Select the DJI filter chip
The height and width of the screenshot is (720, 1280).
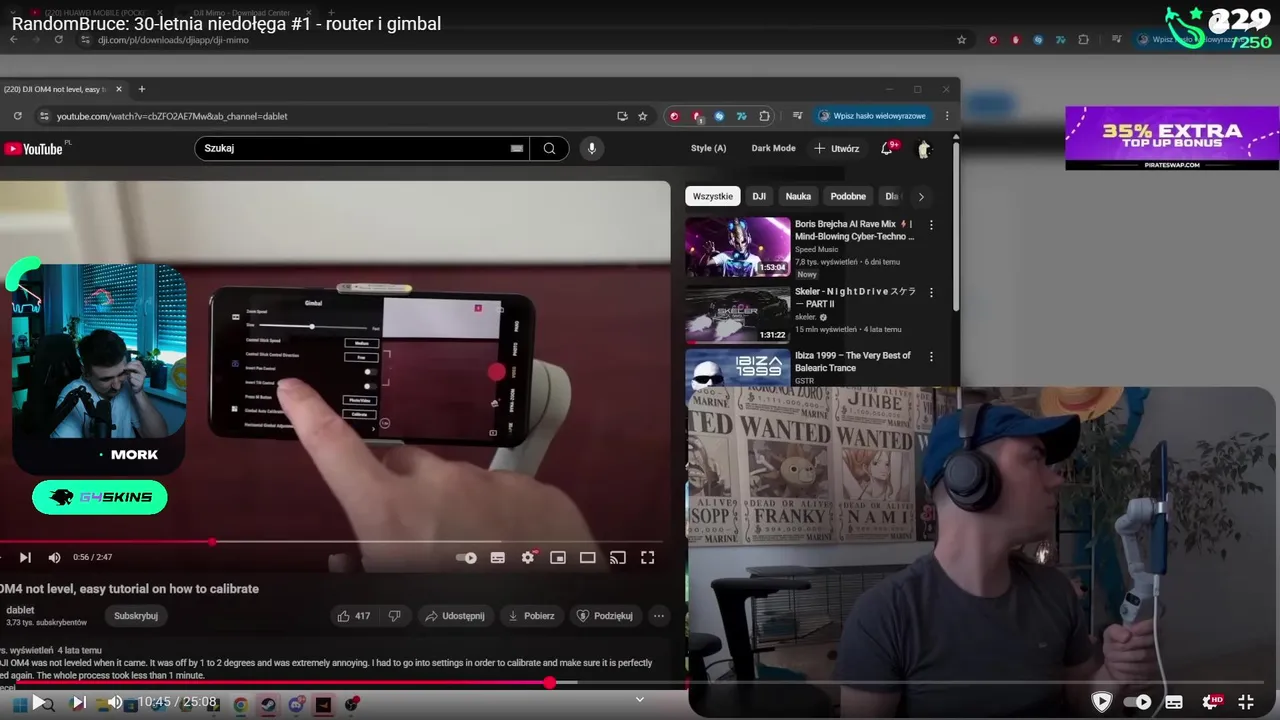point(759,196)
